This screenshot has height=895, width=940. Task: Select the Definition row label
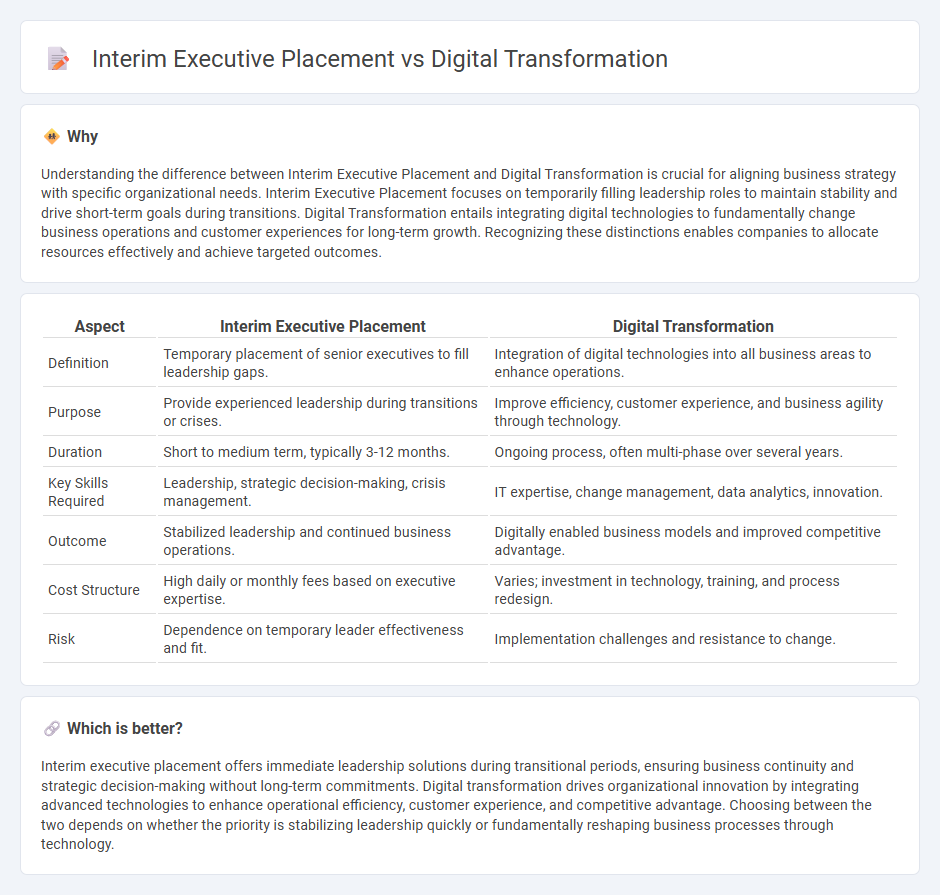(x=79, y=363)
